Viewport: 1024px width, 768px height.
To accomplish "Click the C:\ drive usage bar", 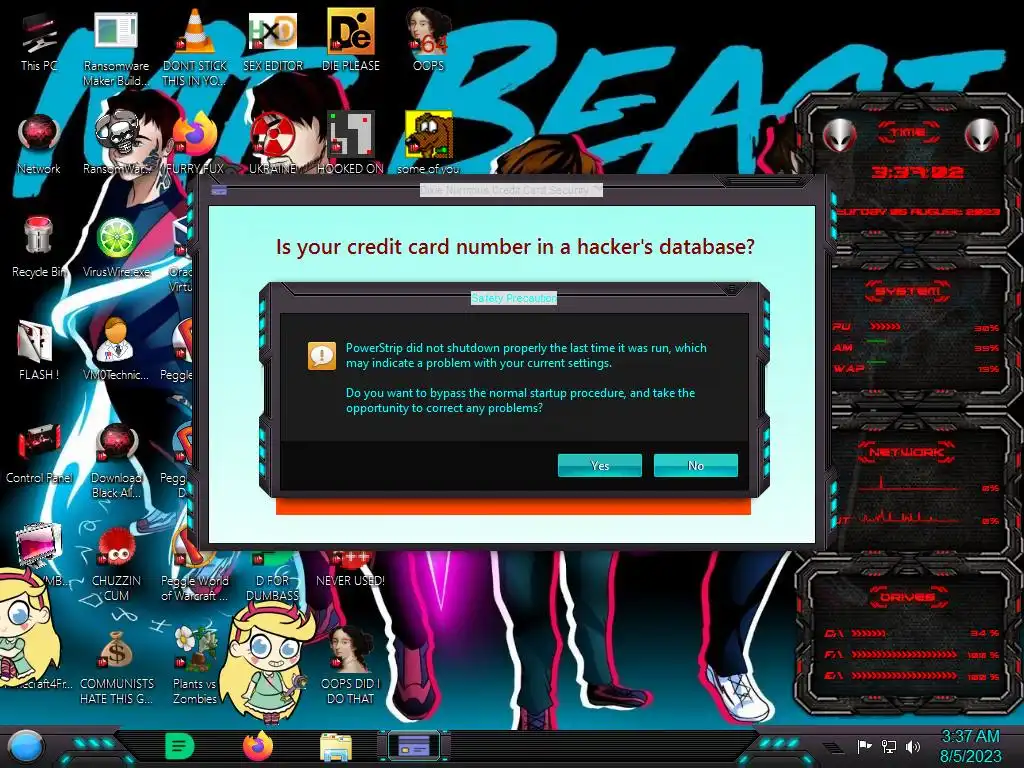I will point(869,633).
